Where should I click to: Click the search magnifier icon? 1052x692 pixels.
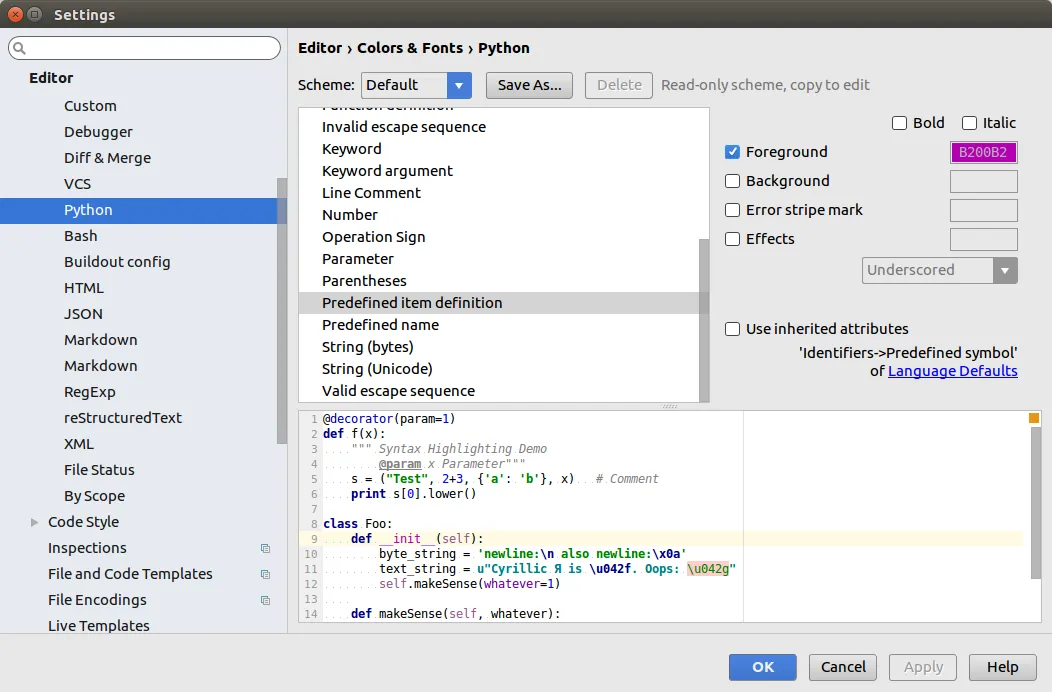[x=19, y=48]
